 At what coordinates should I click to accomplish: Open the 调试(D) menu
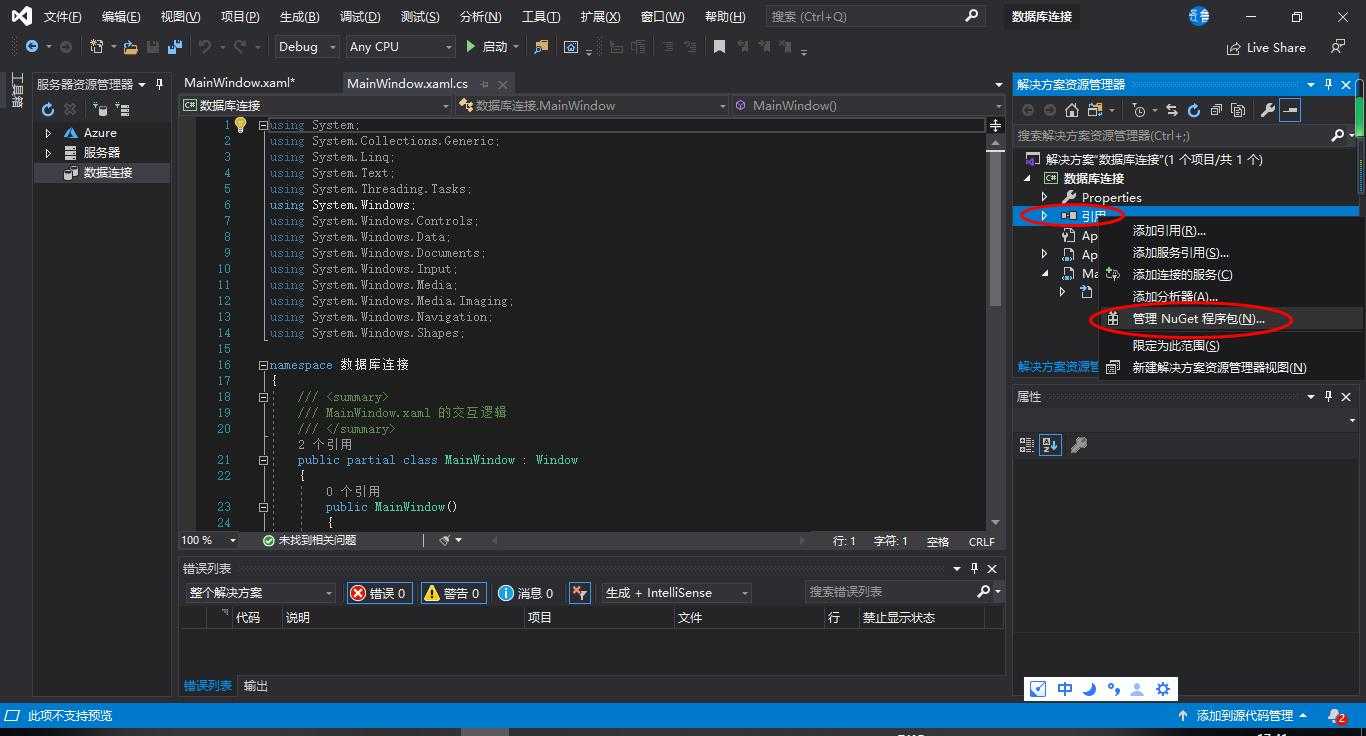pos(360,17)
